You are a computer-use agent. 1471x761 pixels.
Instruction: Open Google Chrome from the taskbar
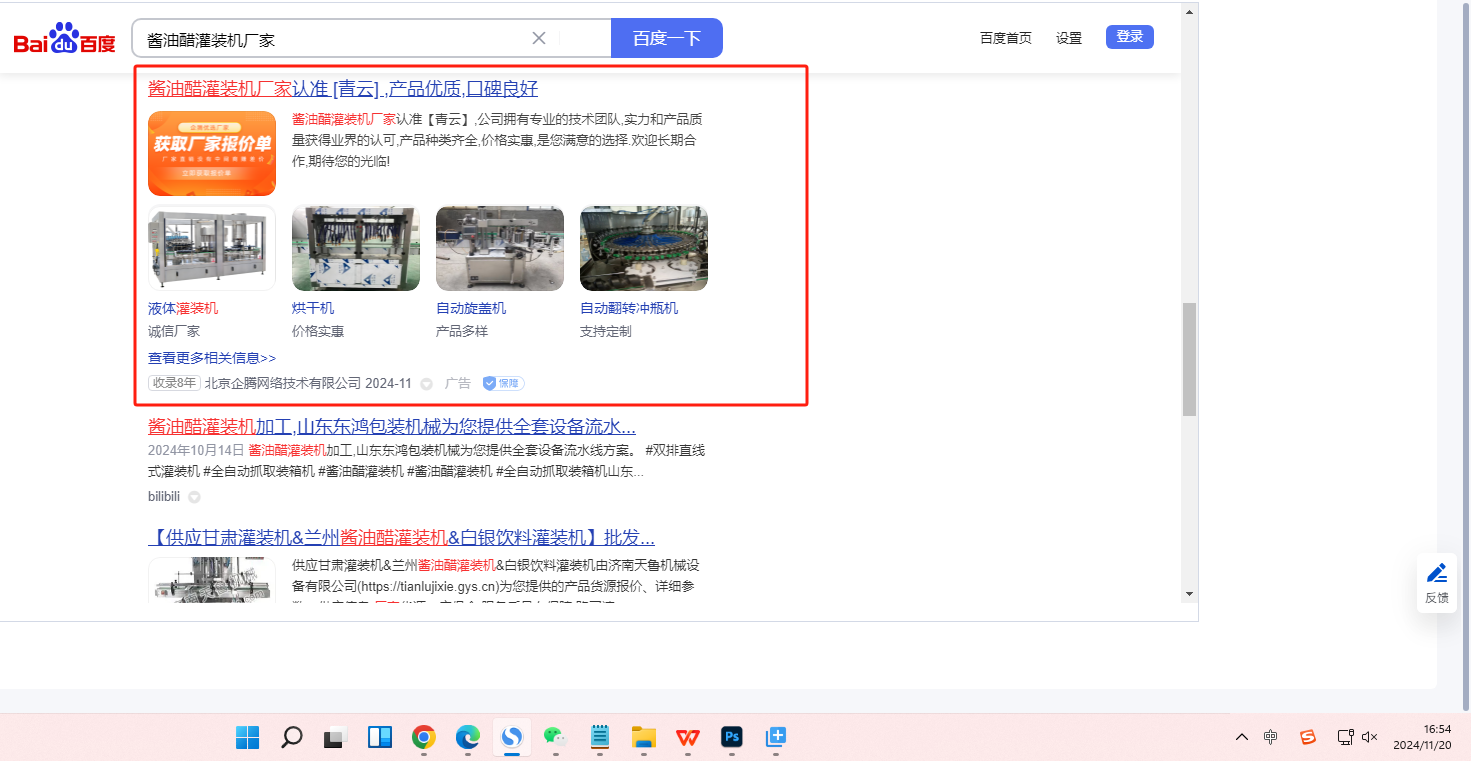pyautogui.click(x=424, y=738)
